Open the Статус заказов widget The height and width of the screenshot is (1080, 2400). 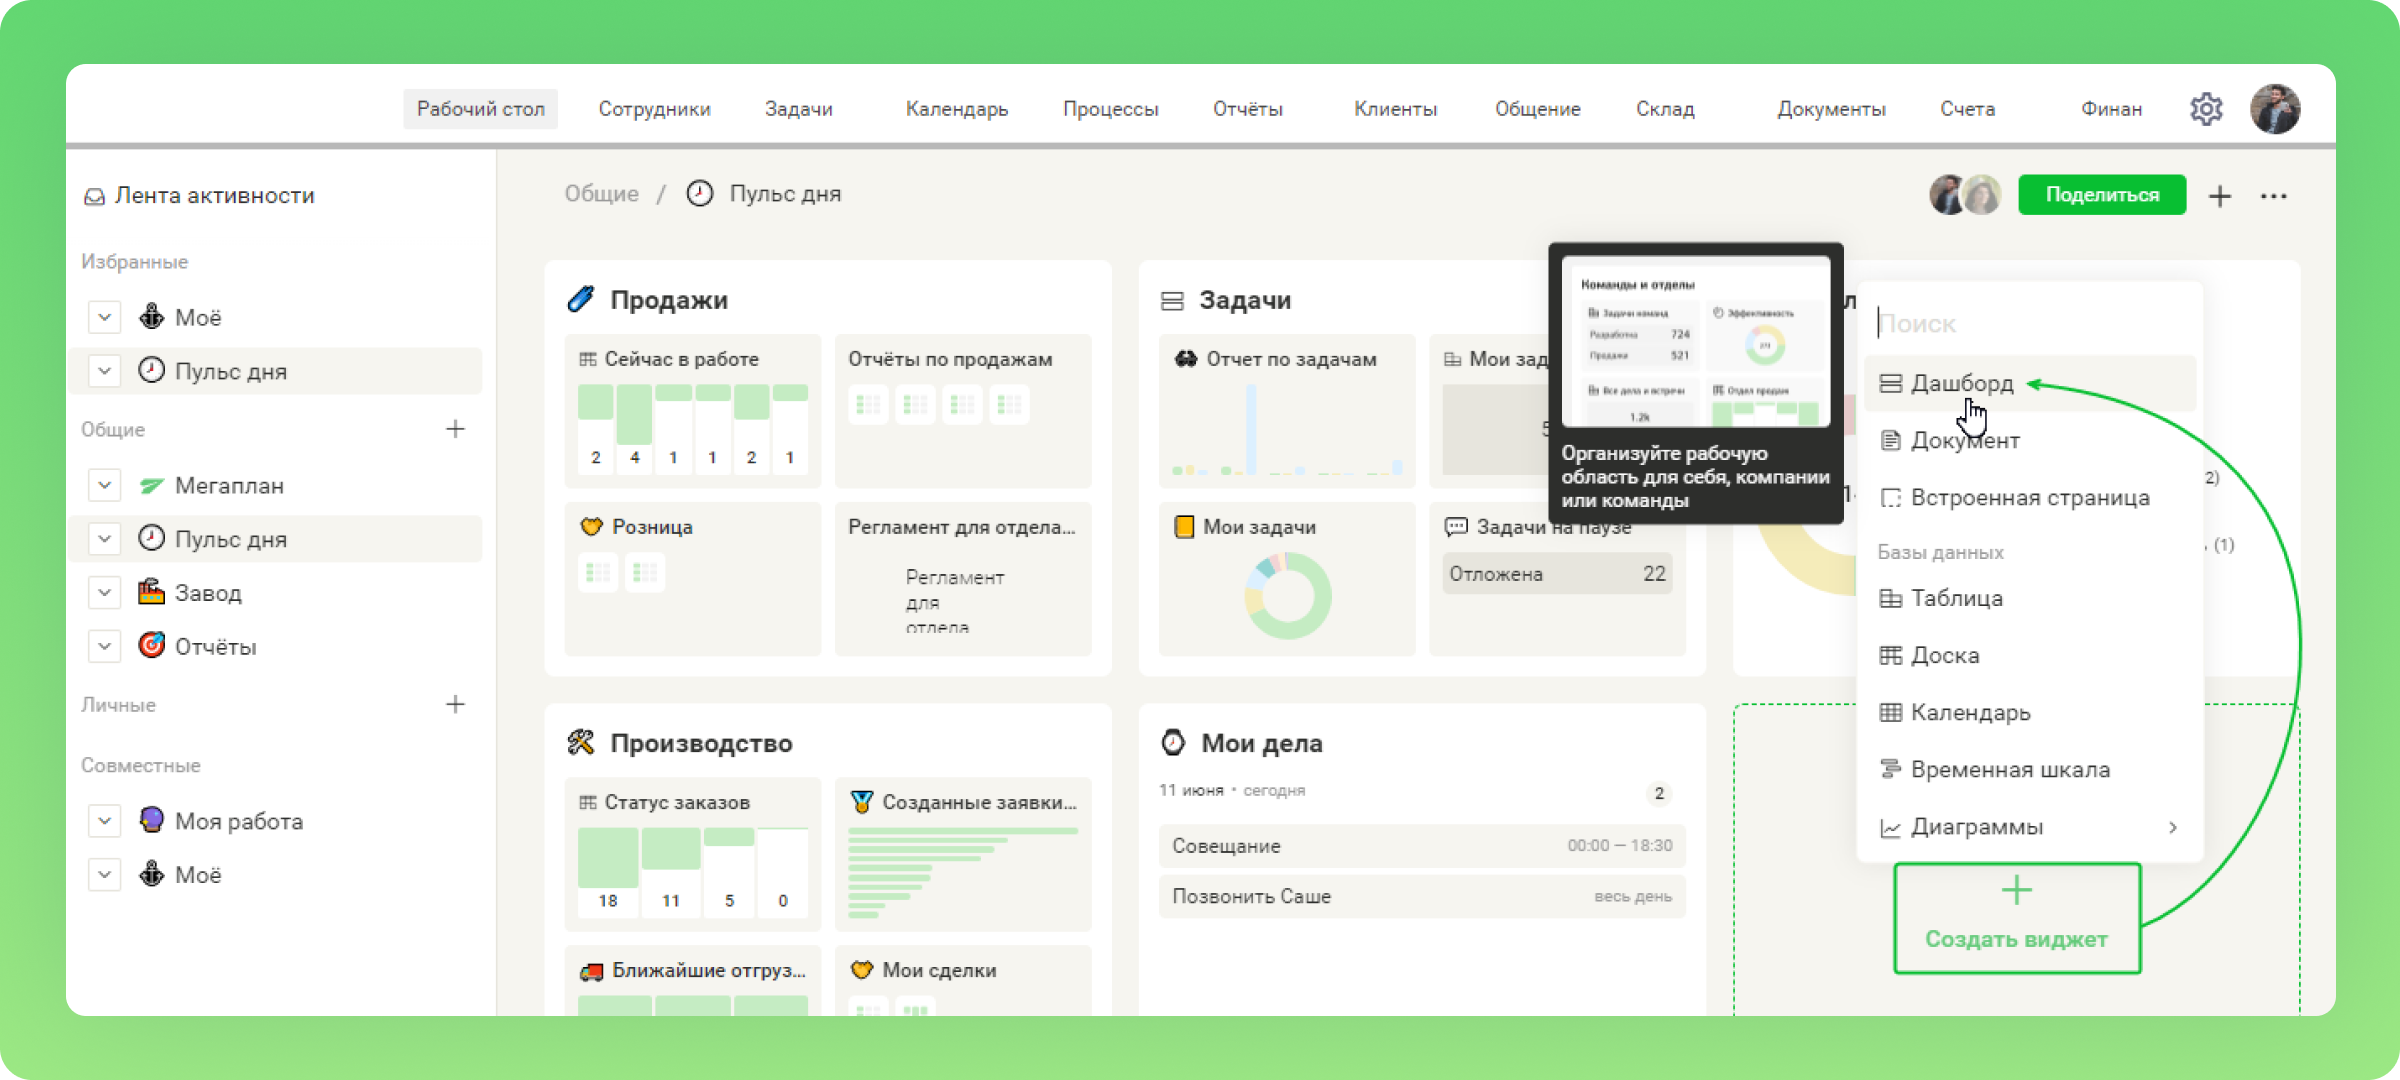coord(693,855)
